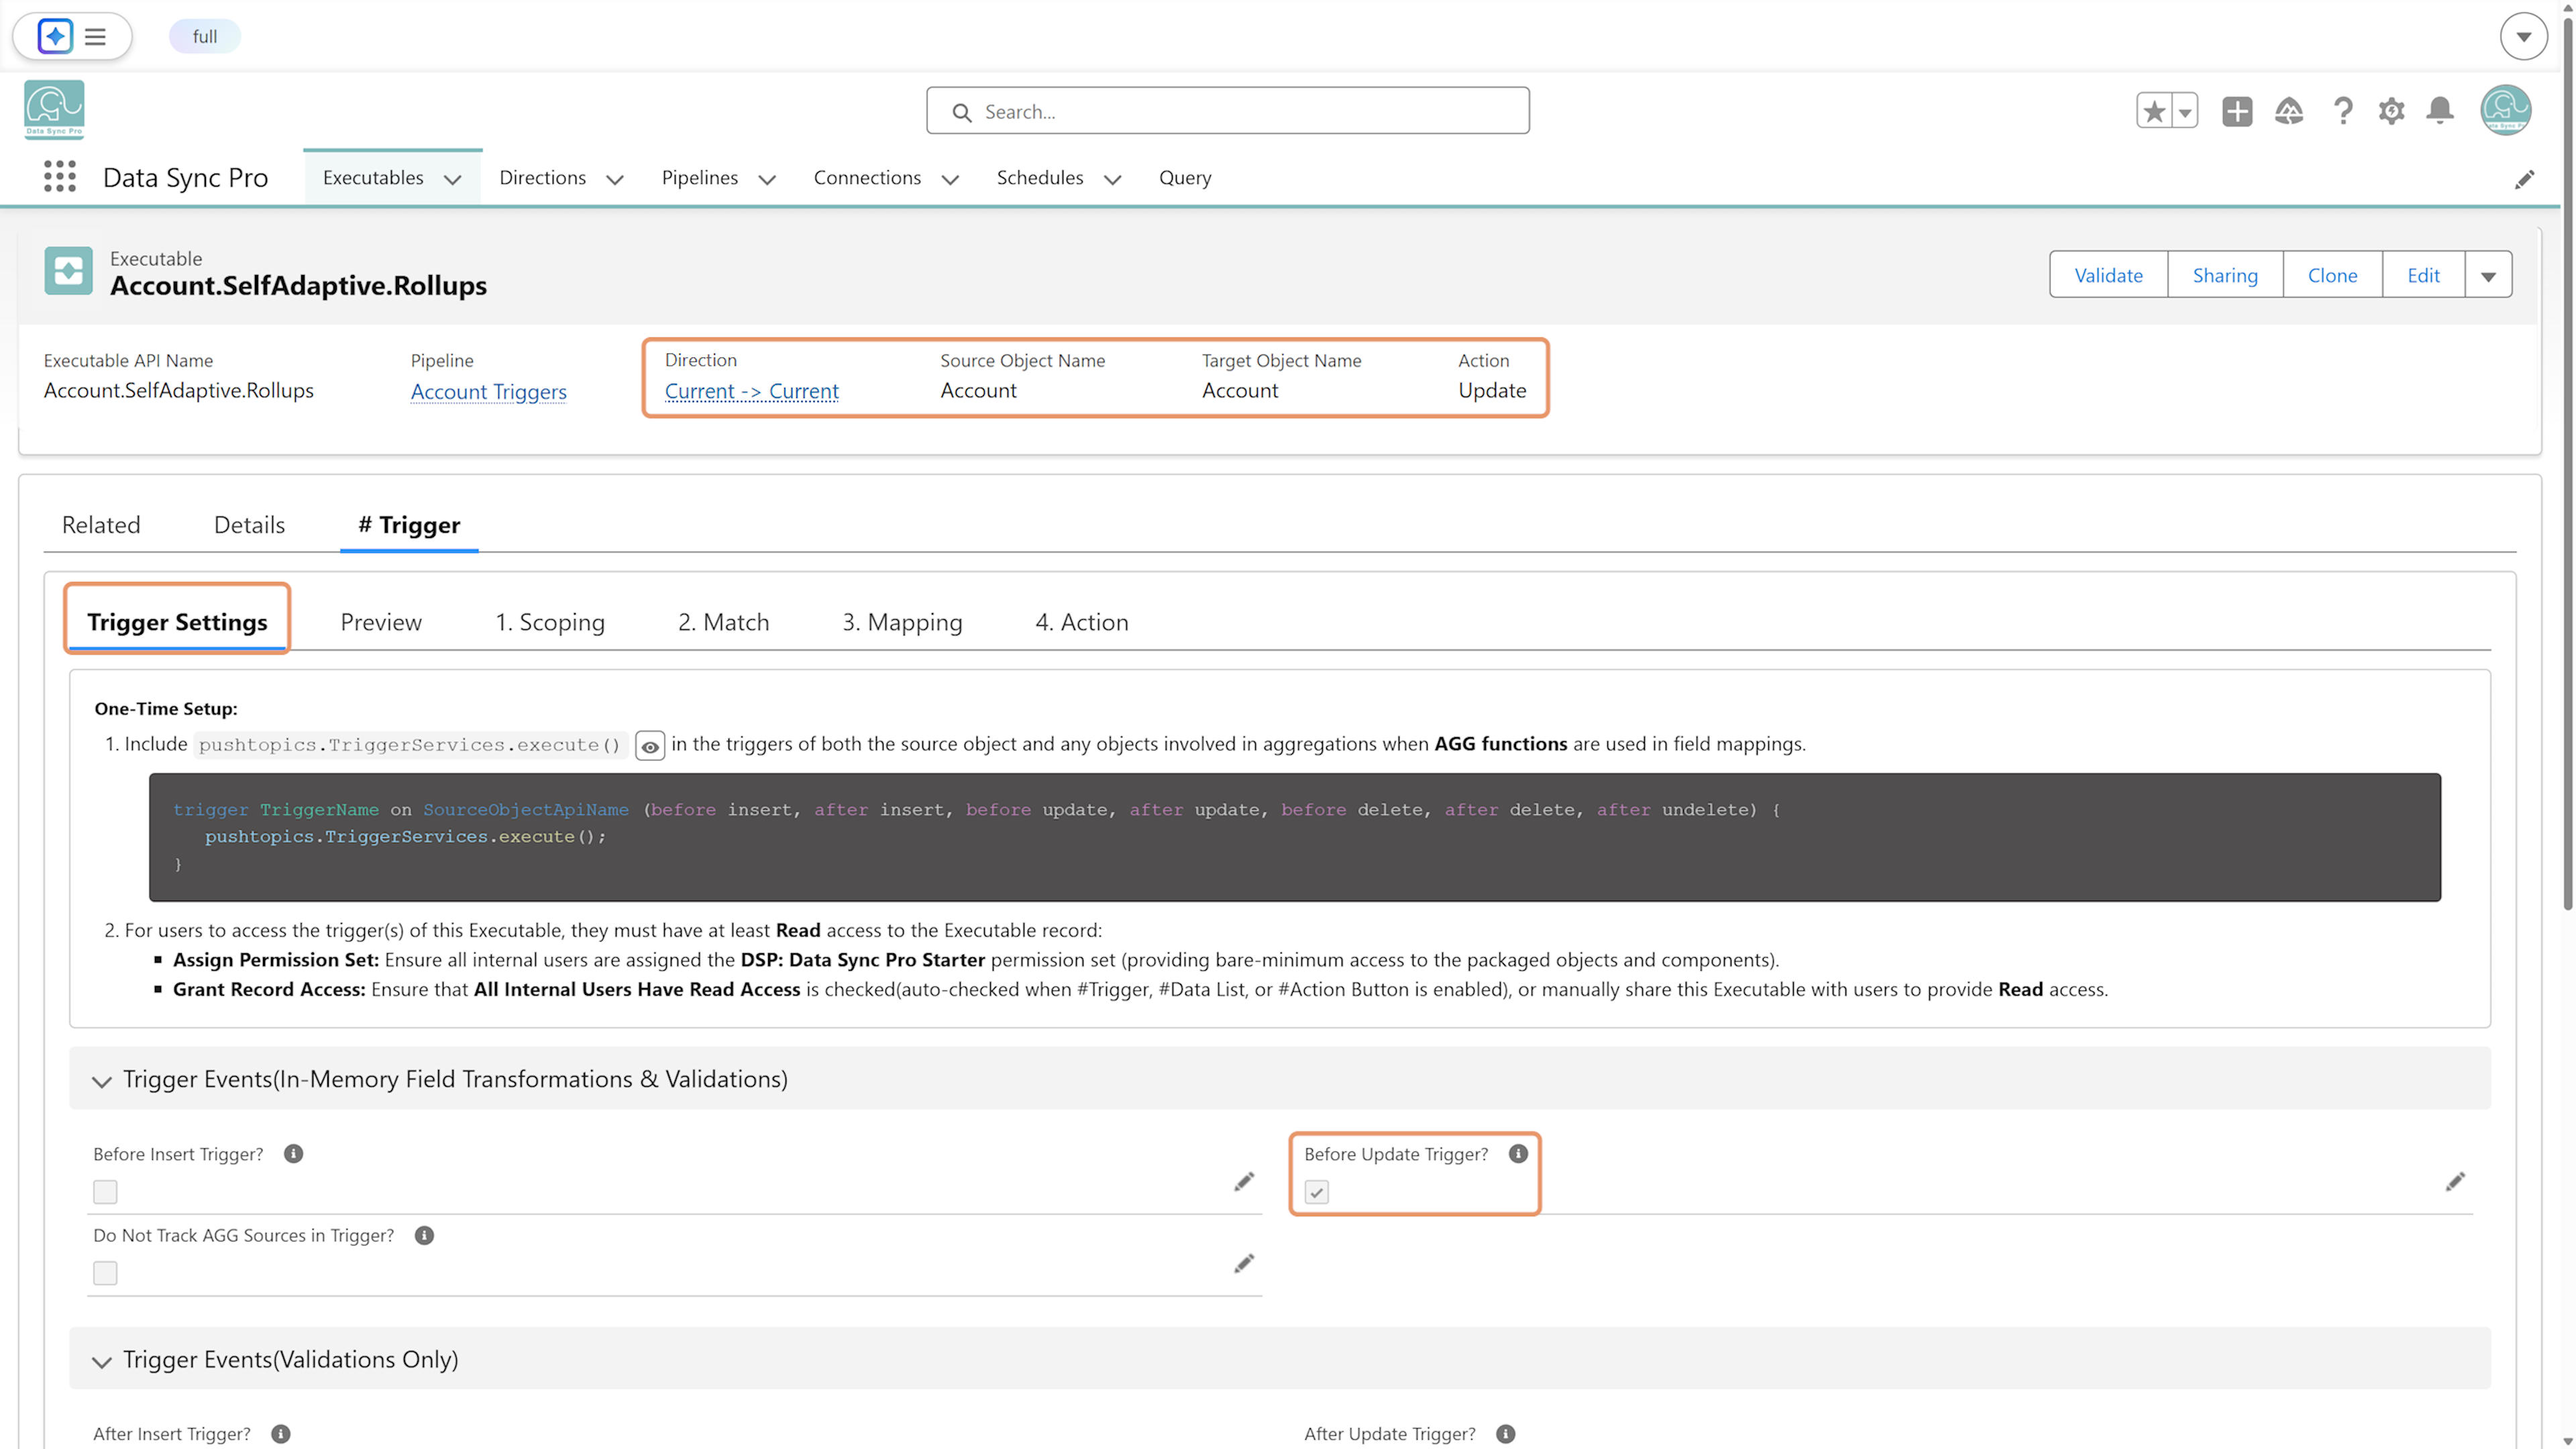Click the global create plus icon
The width and height of the screenshot is (2576, 1449).
pos(2237,111)
